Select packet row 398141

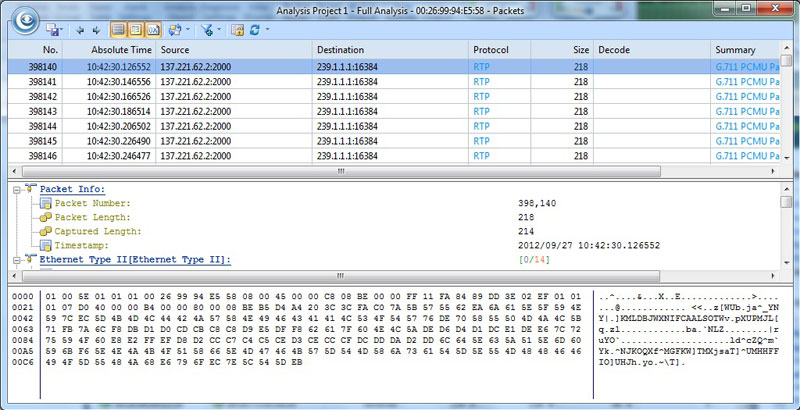click(x=394, y=82)
